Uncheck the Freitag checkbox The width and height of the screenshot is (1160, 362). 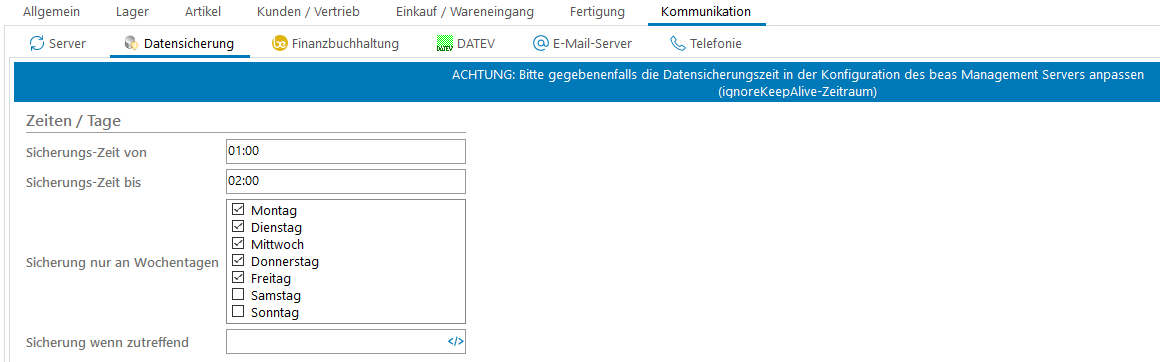[x=238, y=278]
